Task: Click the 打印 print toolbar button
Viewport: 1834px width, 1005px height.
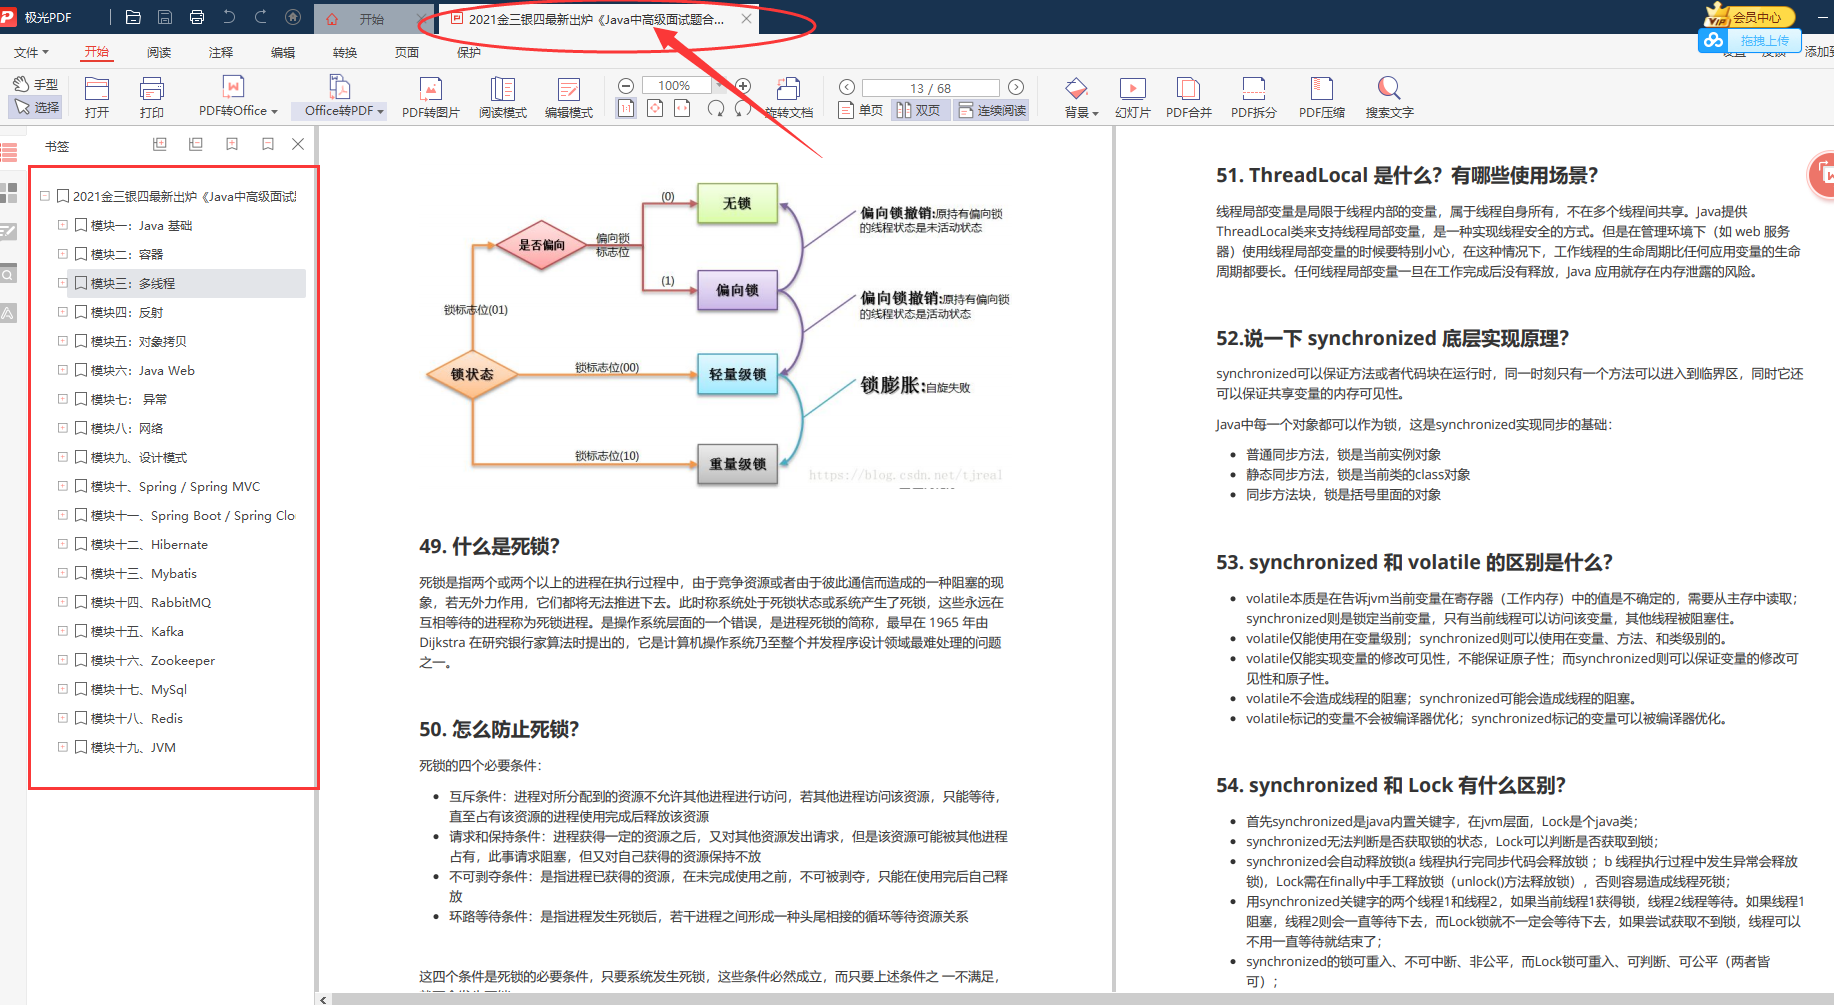Action: click(x=152, y=98)
